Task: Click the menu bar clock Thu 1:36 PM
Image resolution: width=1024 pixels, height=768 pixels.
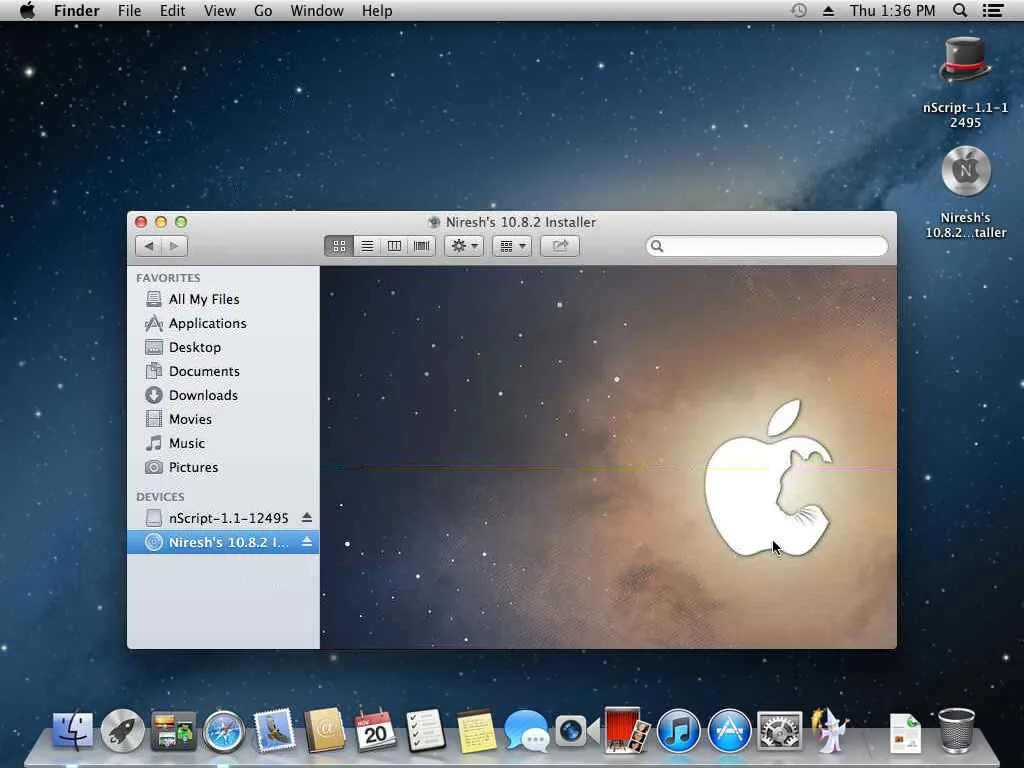Action: click(x=892, y=10)
